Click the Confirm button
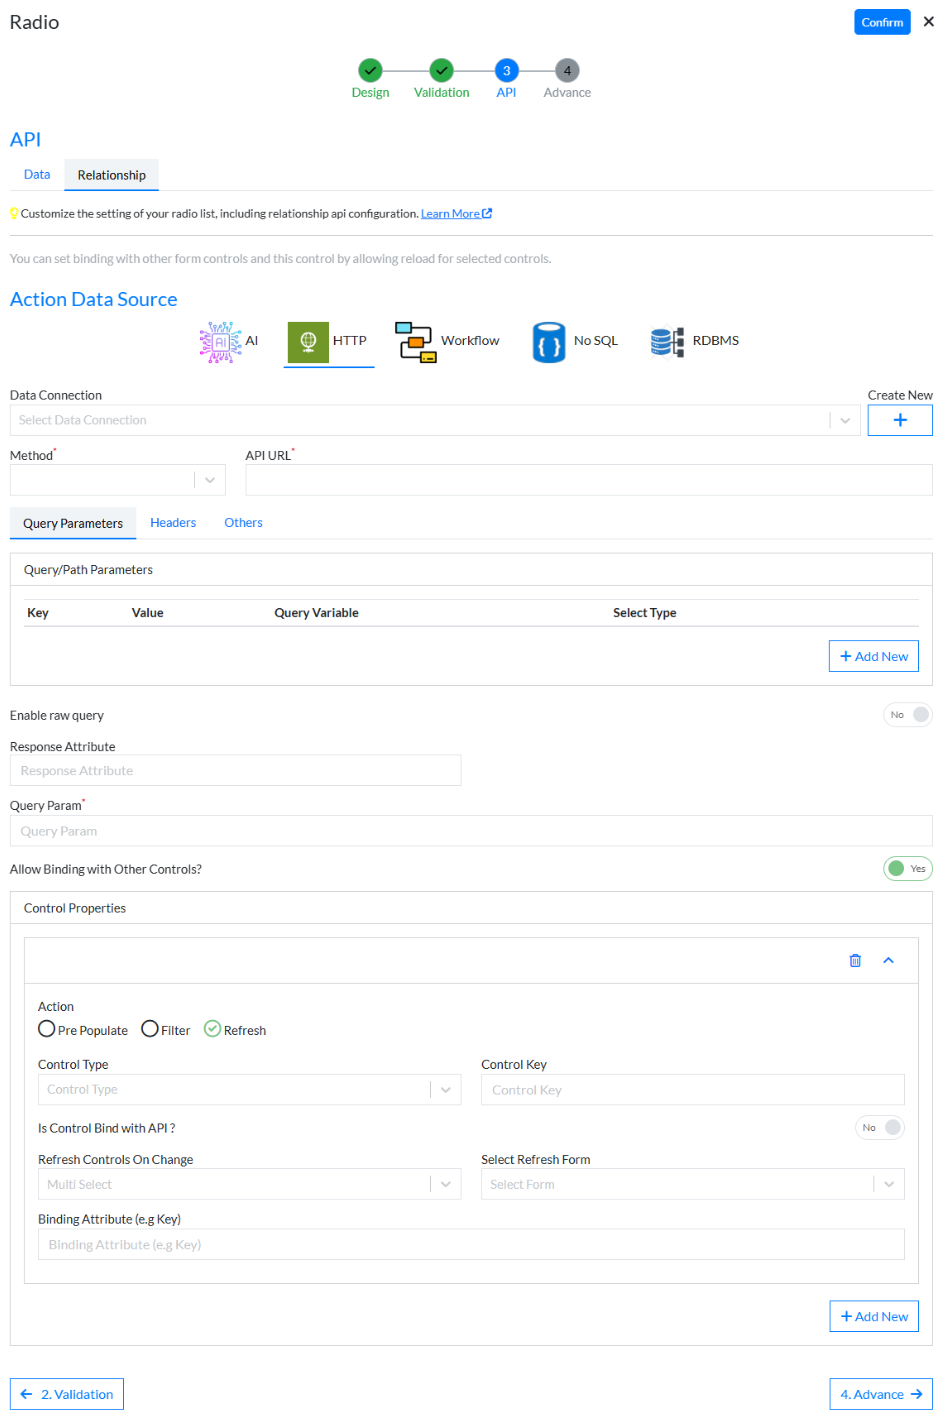 coord(881,22)
